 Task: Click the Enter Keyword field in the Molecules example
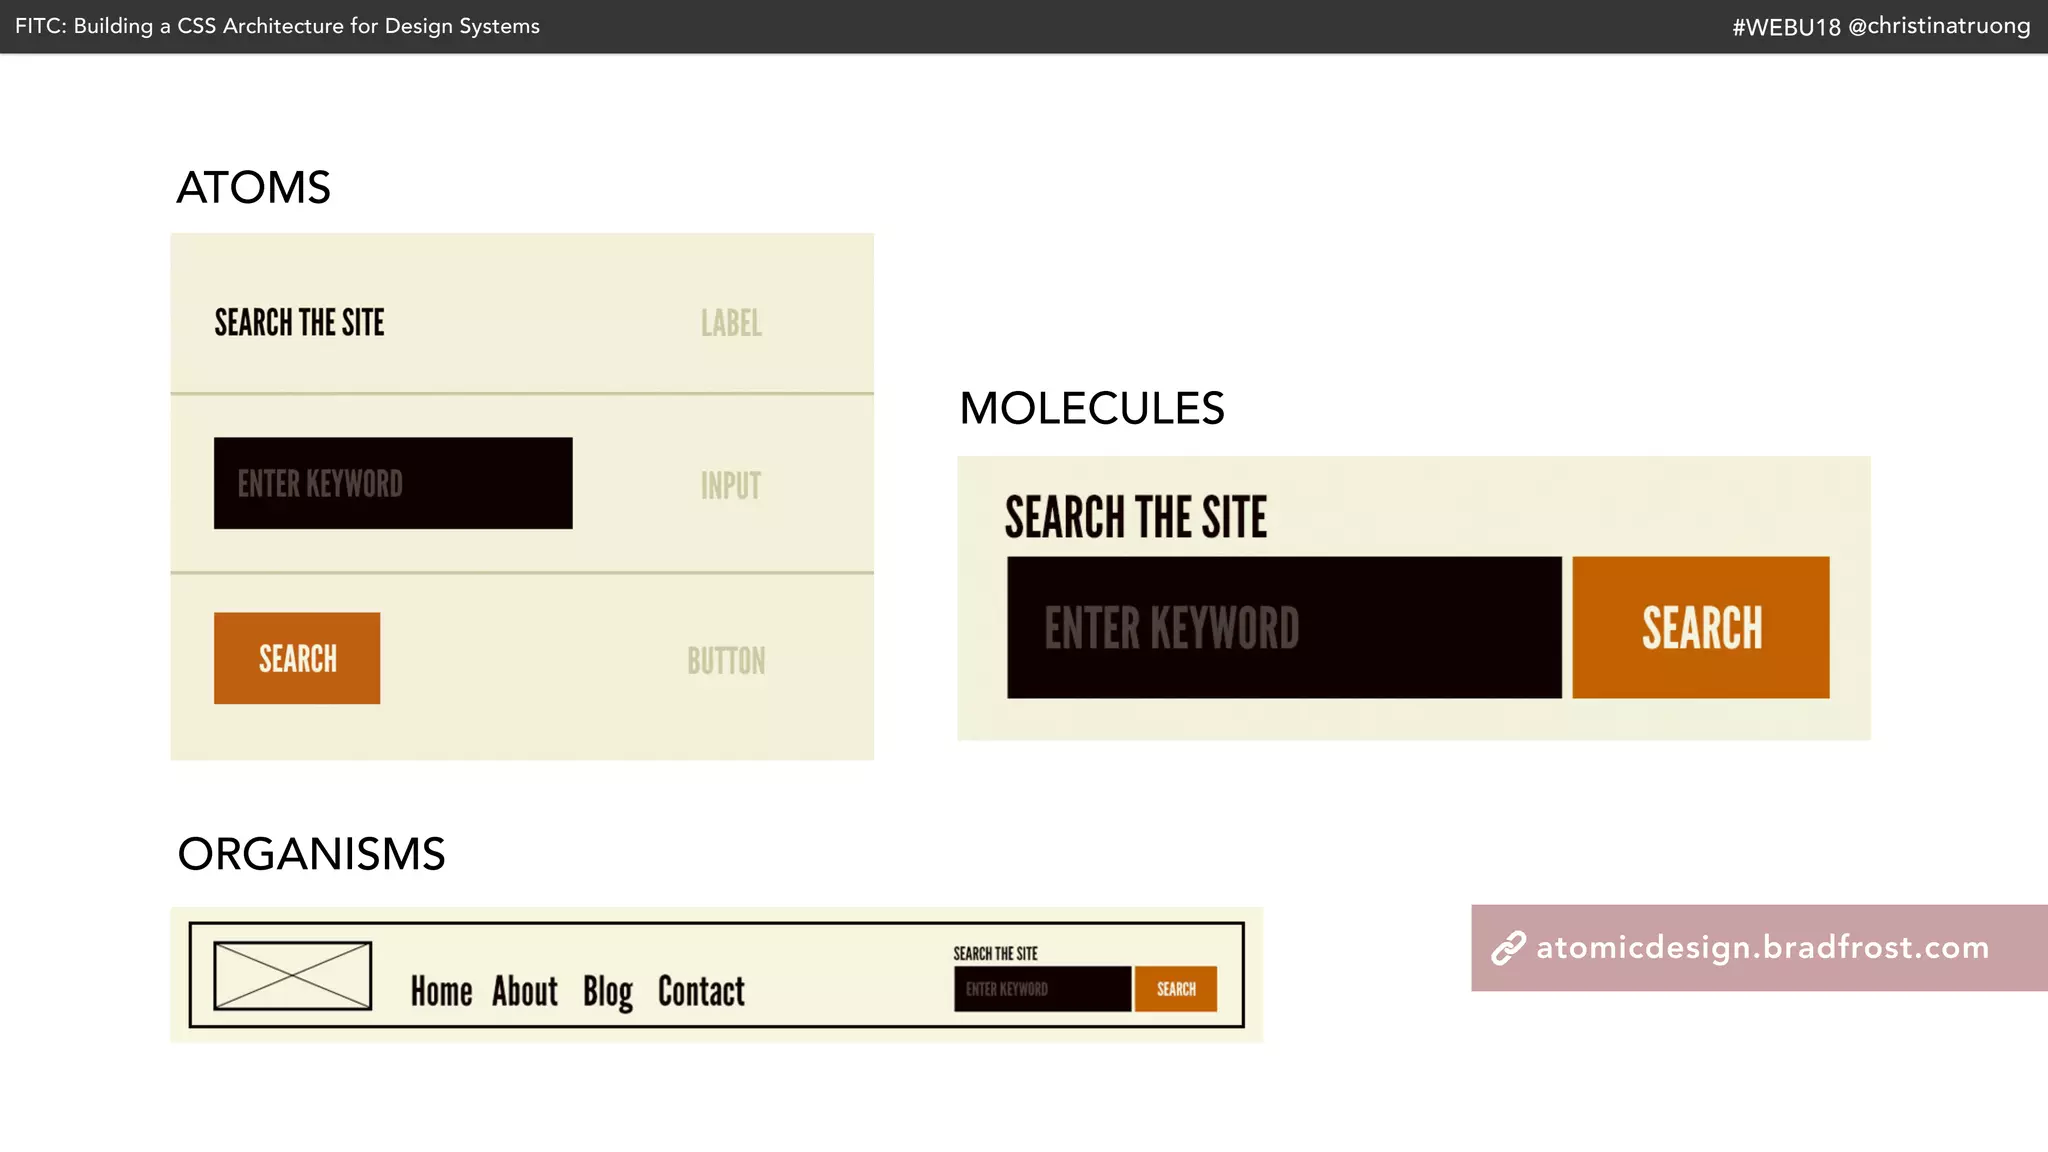pos(1284,627)
